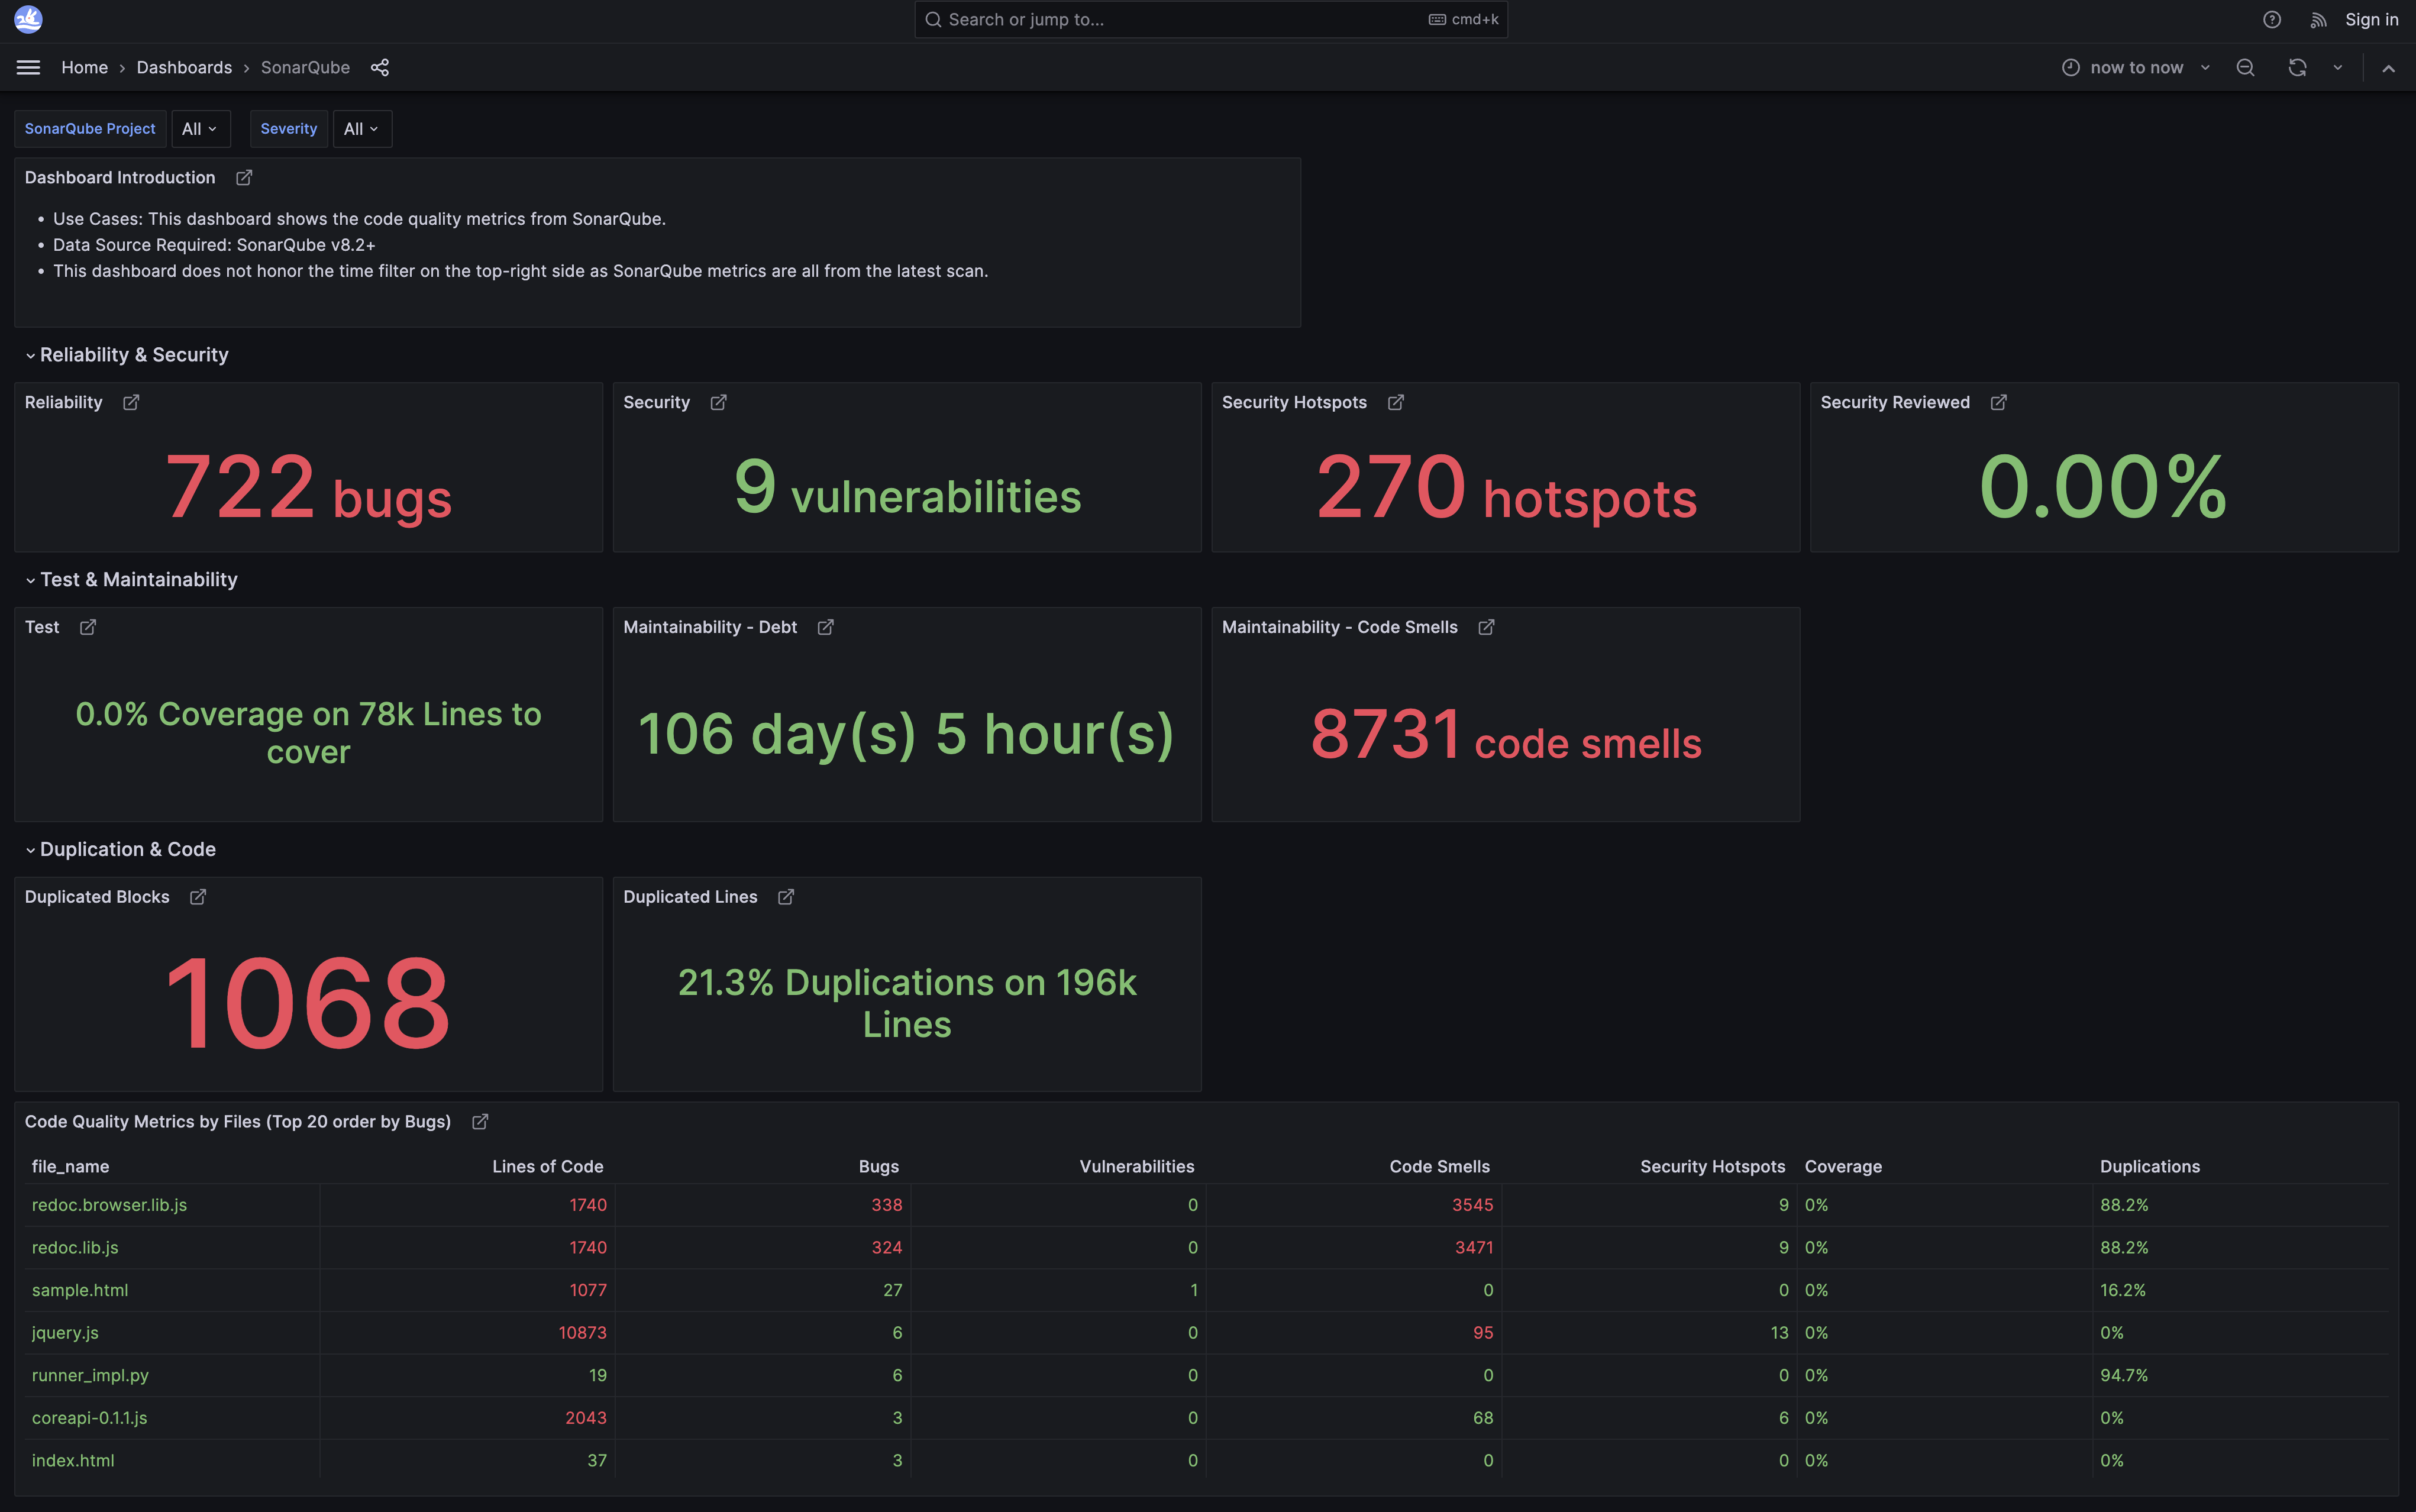Navigate to Dashboards via breadcrumb
The image size is (2416, 1512).
pyautogui.click(x=184, y=67)
